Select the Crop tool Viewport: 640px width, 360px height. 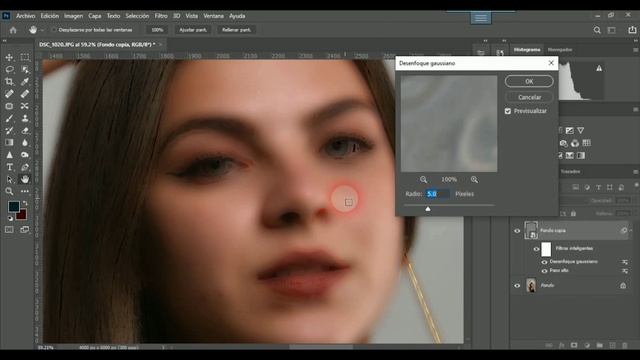tap(9, 82)
